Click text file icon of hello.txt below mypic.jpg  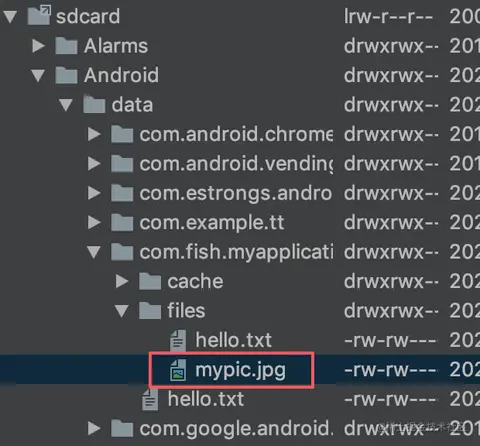click(150, 399)
